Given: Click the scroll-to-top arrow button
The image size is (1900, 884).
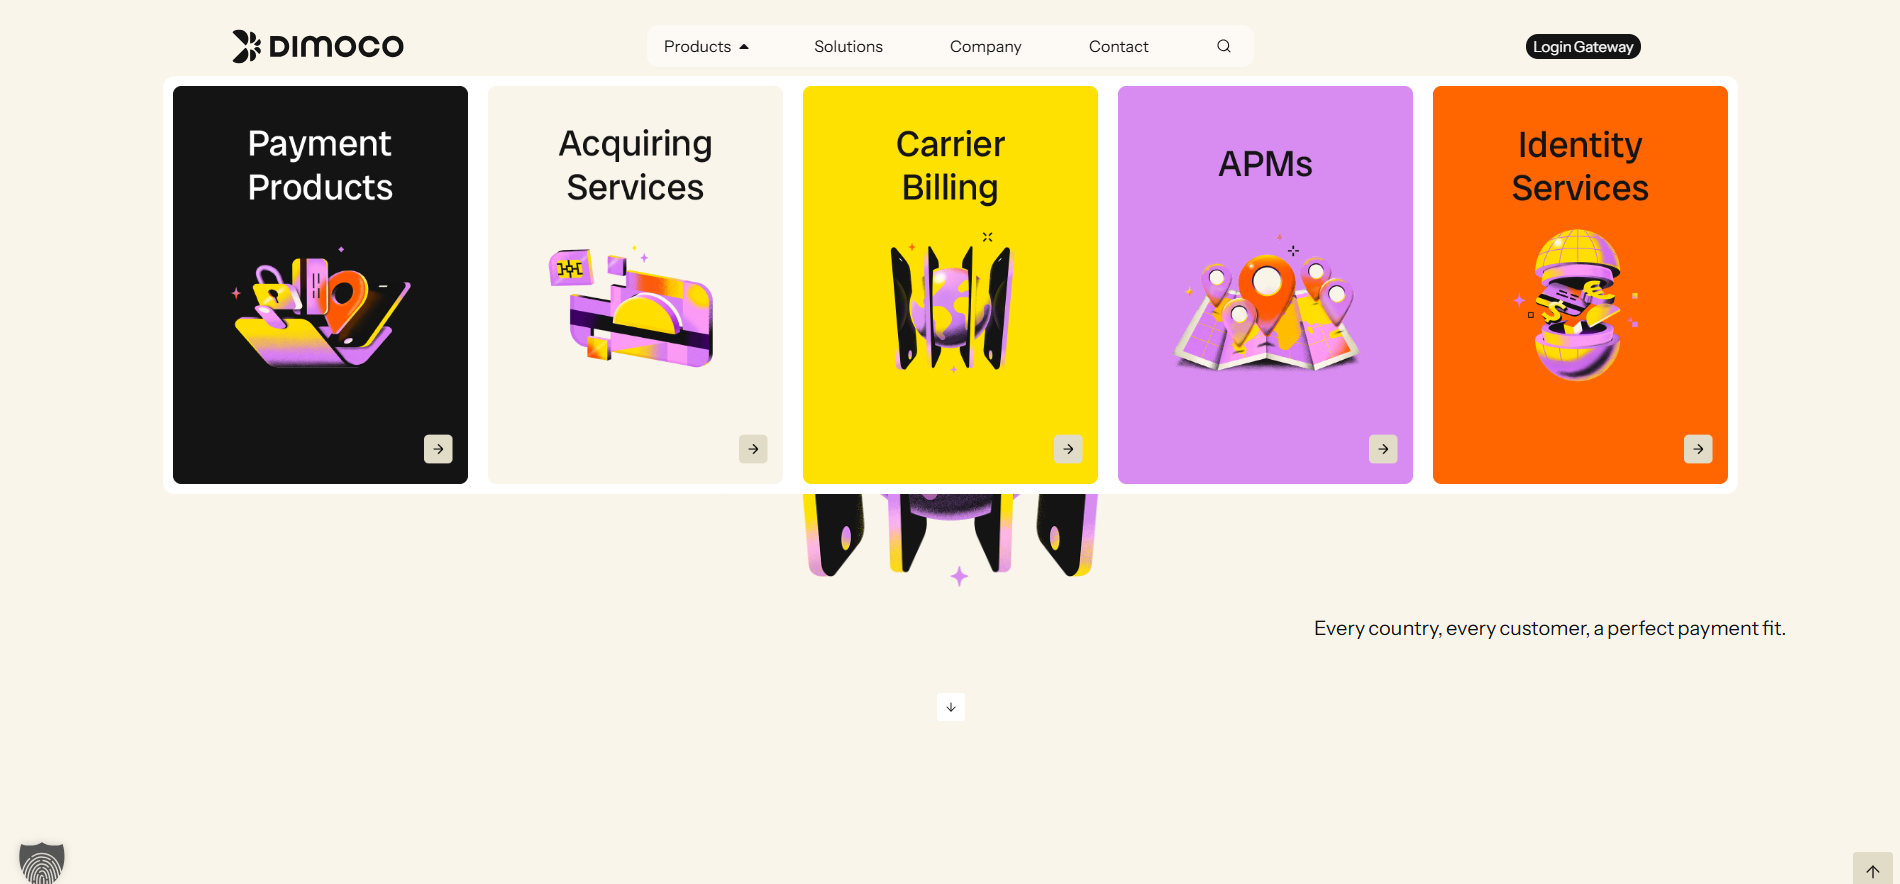Looking at the screenshot, I should point(1873,869).
